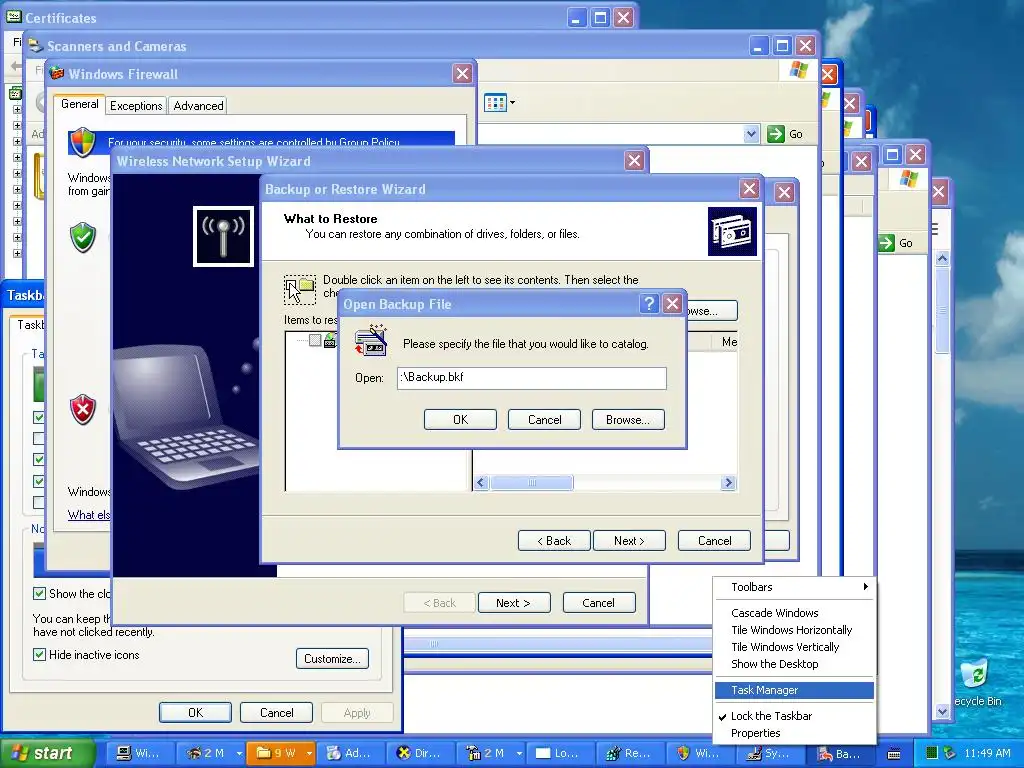The image size is (1024, 768).
Task: Switch to the Exceptions tab
Action: tap(136, 106)
